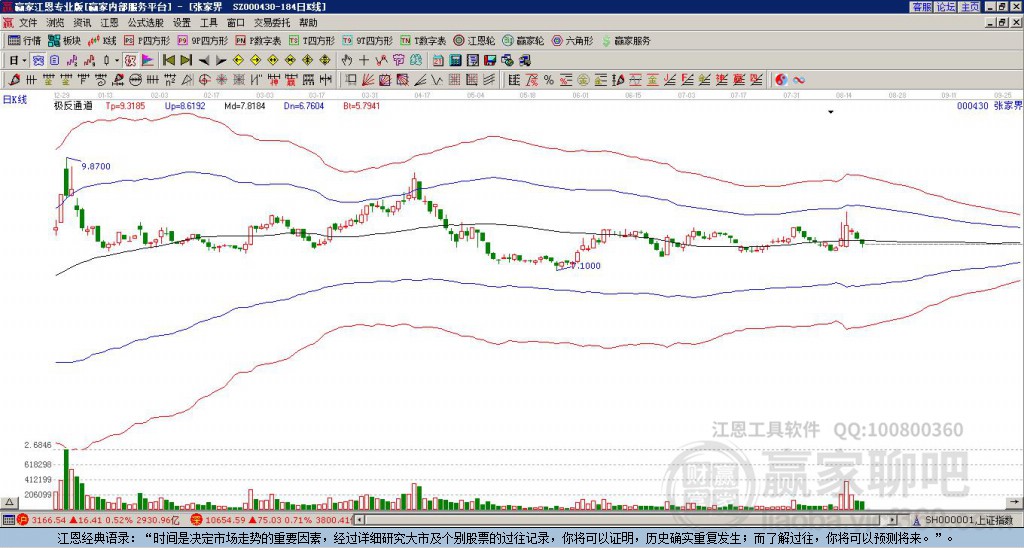Open the T四方形 tool

[312, 40]
